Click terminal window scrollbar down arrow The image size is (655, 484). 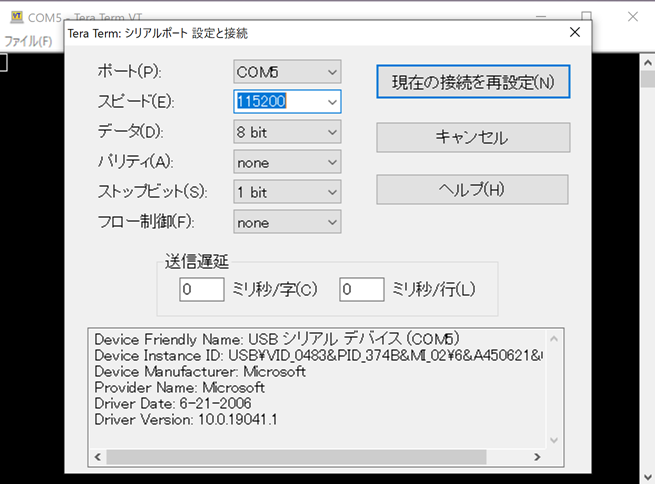click(648, 476)
